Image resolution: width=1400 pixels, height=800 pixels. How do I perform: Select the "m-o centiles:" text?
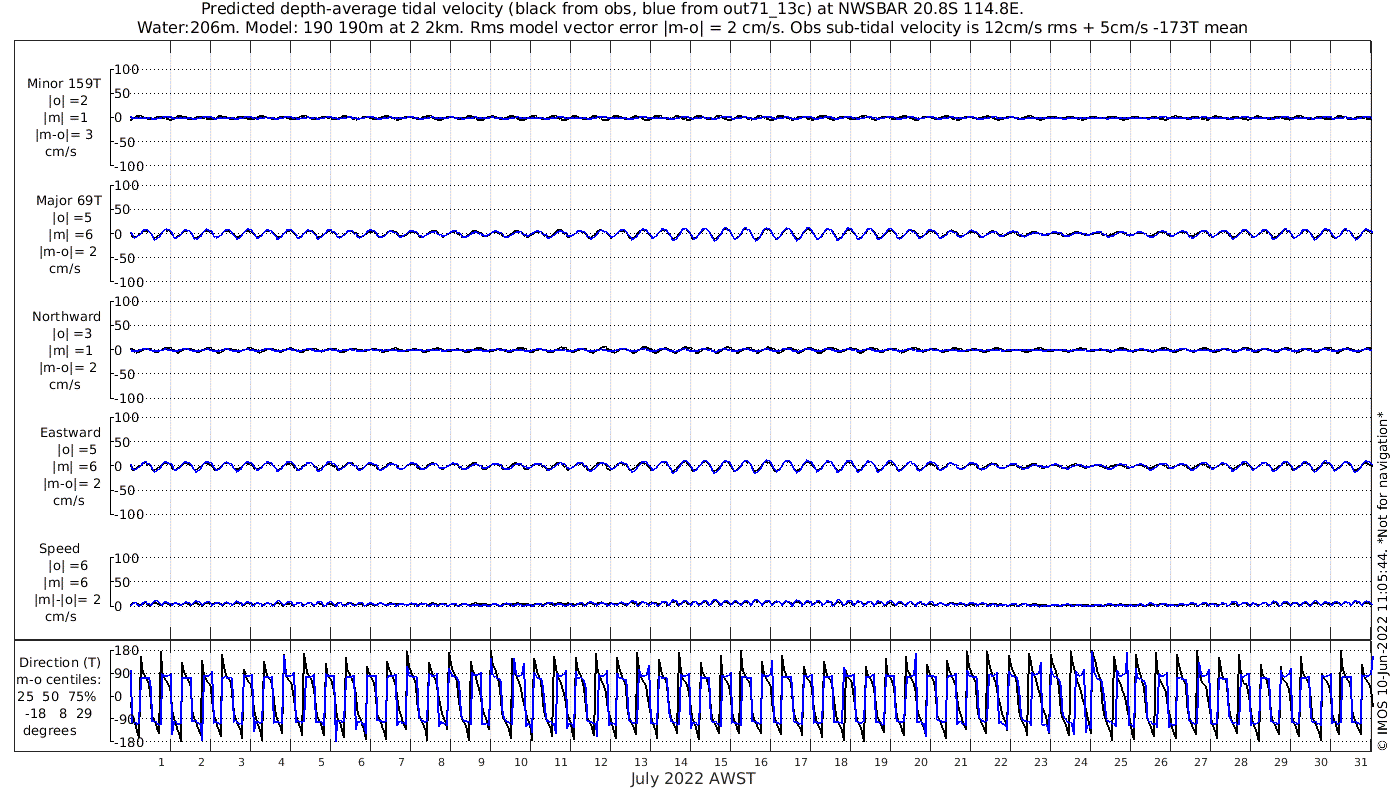59,679
